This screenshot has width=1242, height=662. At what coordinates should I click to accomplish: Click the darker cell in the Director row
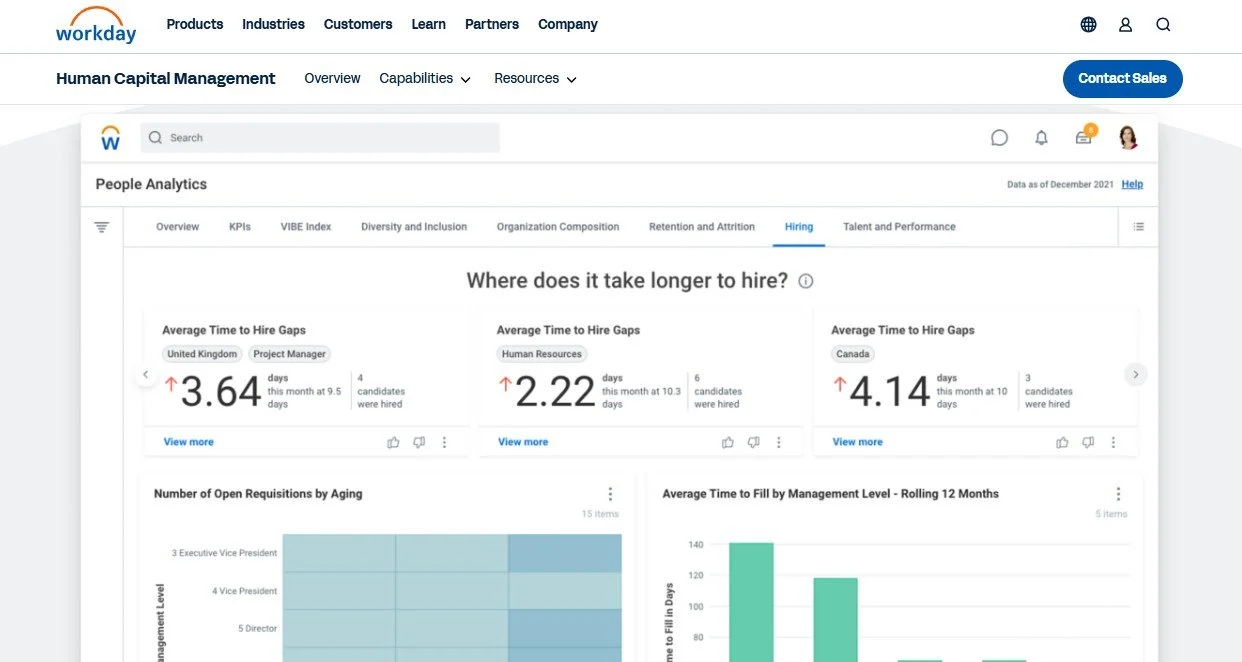pyautogui.click(x=565, y=629)
